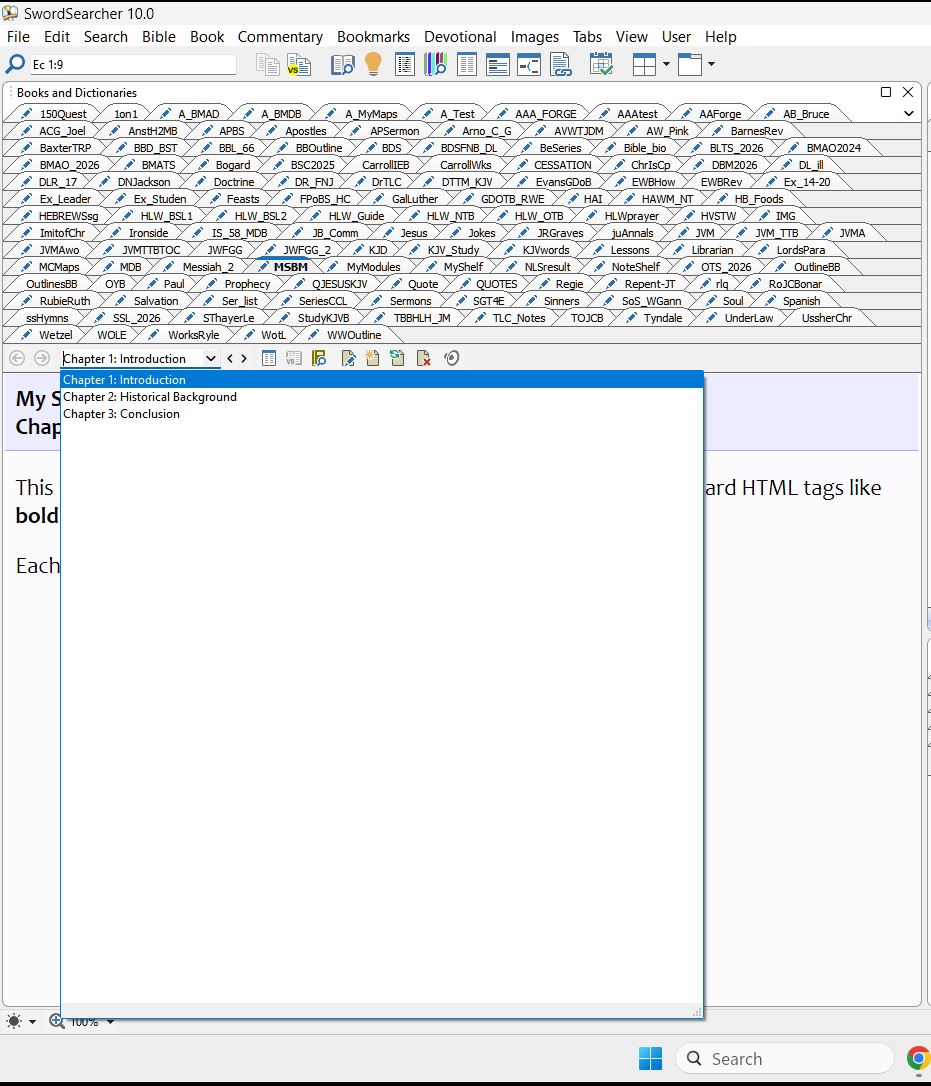Open the Commentary menu

(x=280, y=37)
